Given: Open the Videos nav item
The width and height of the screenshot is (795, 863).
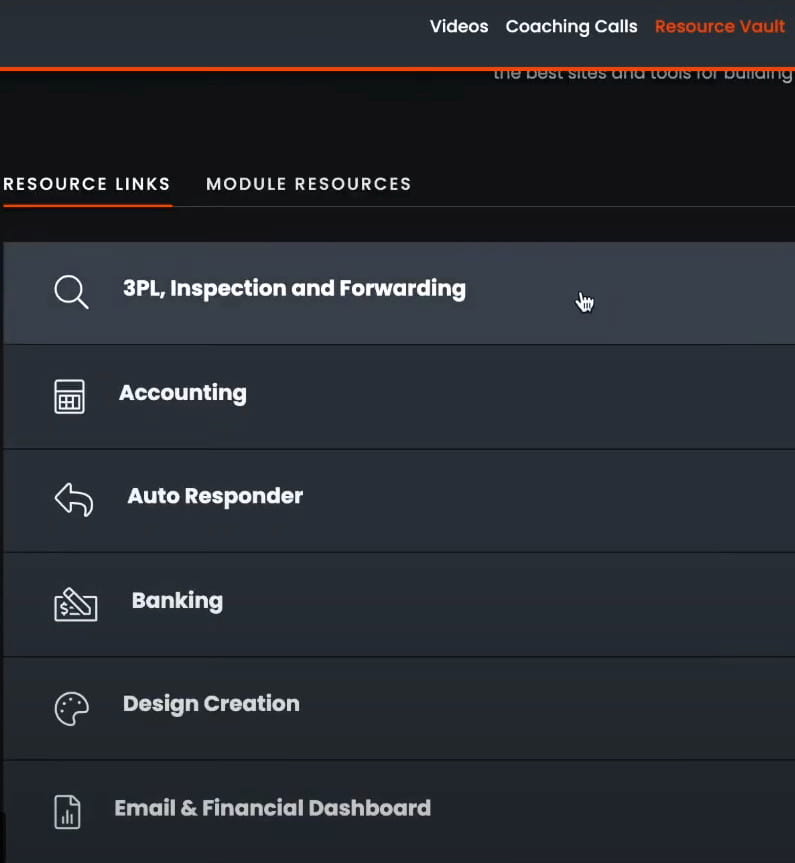Looking at the screenshot, I should [459, 26].
